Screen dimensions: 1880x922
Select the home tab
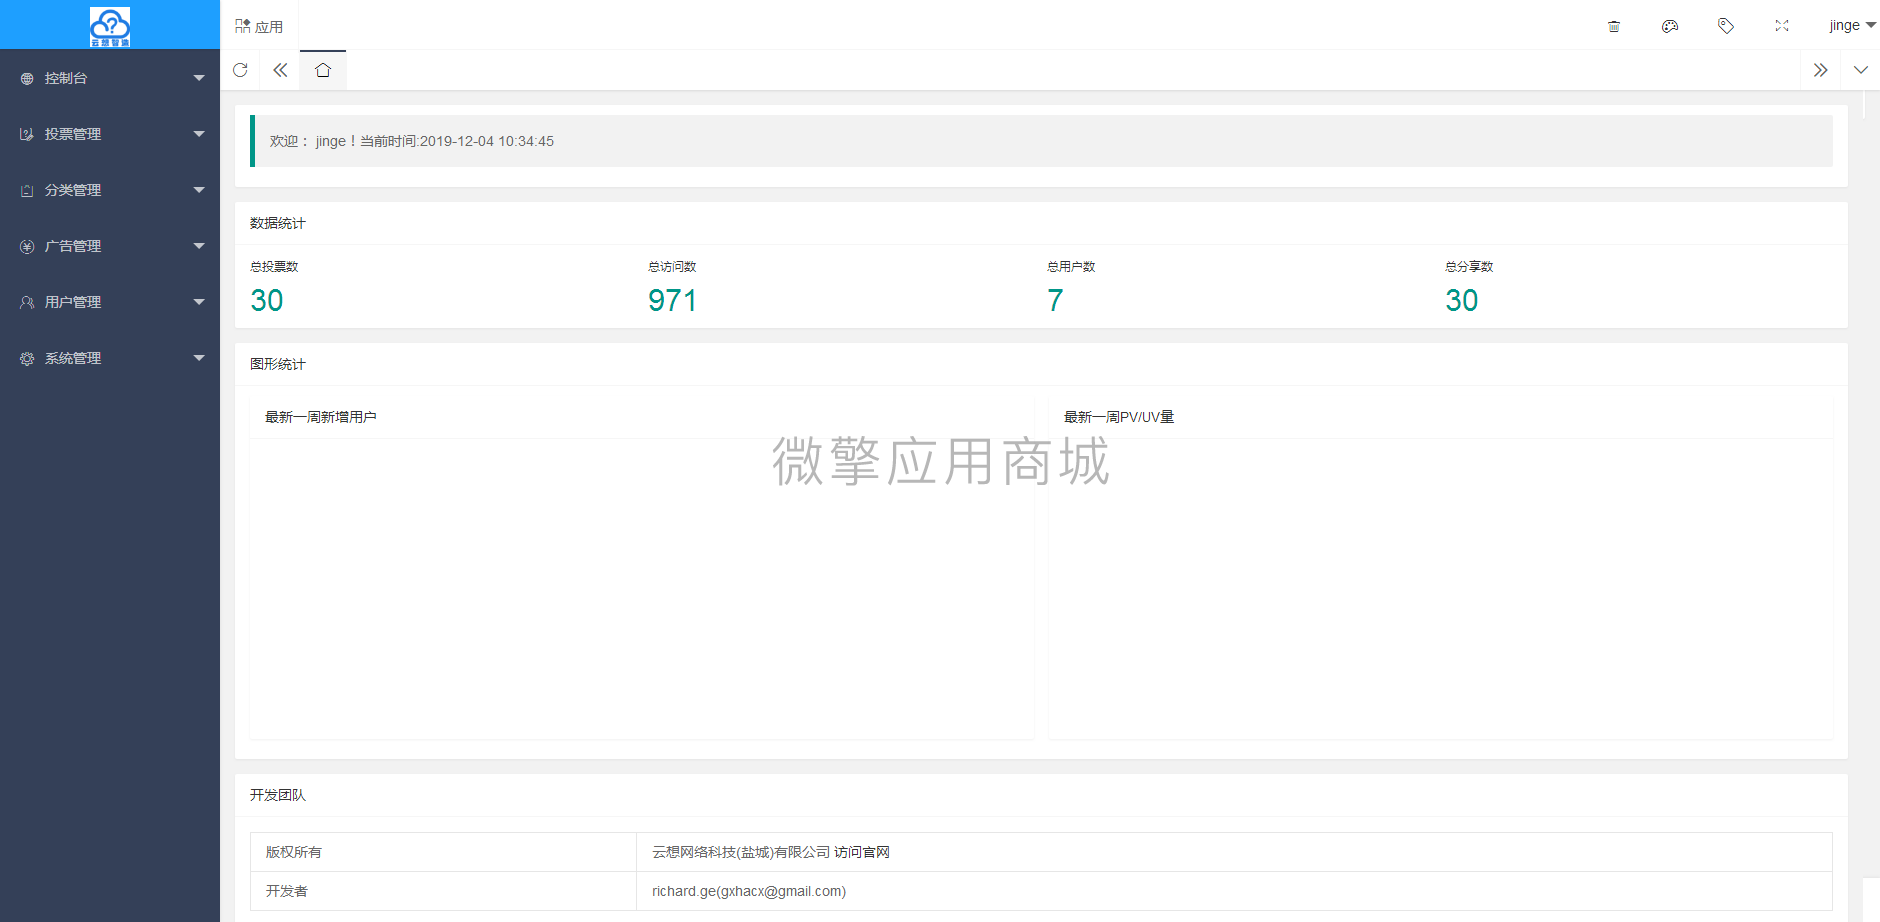323,70
